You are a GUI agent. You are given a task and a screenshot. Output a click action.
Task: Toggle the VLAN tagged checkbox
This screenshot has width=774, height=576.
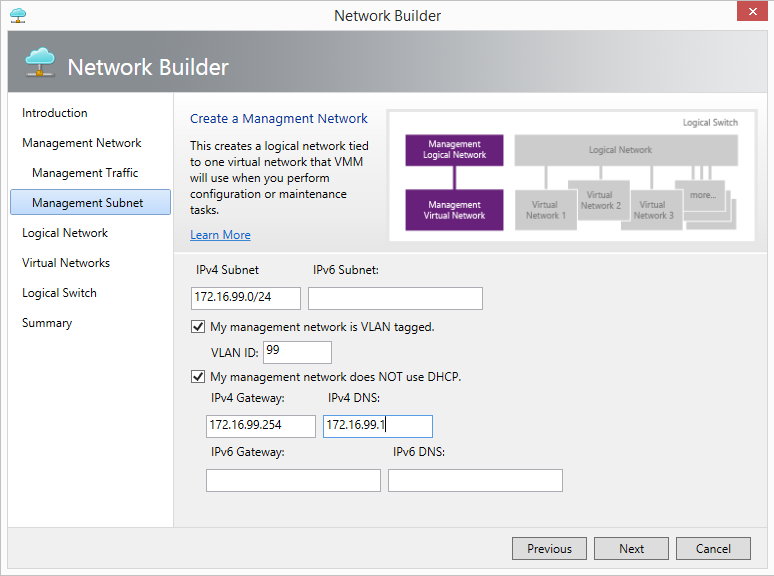(197, 327)
